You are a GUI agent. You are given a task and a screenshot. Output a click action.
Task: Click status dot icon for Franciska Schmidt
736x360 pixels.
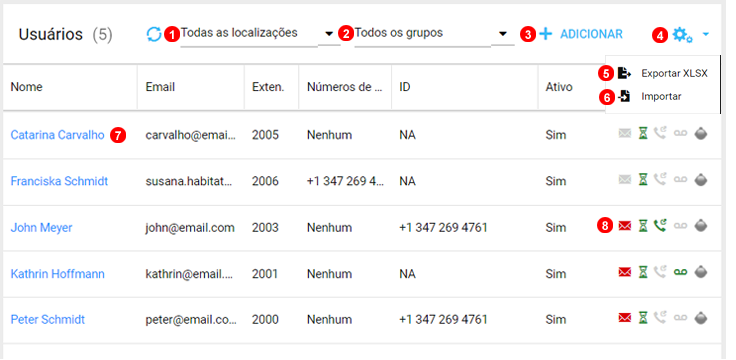click(x=701, y=180)
